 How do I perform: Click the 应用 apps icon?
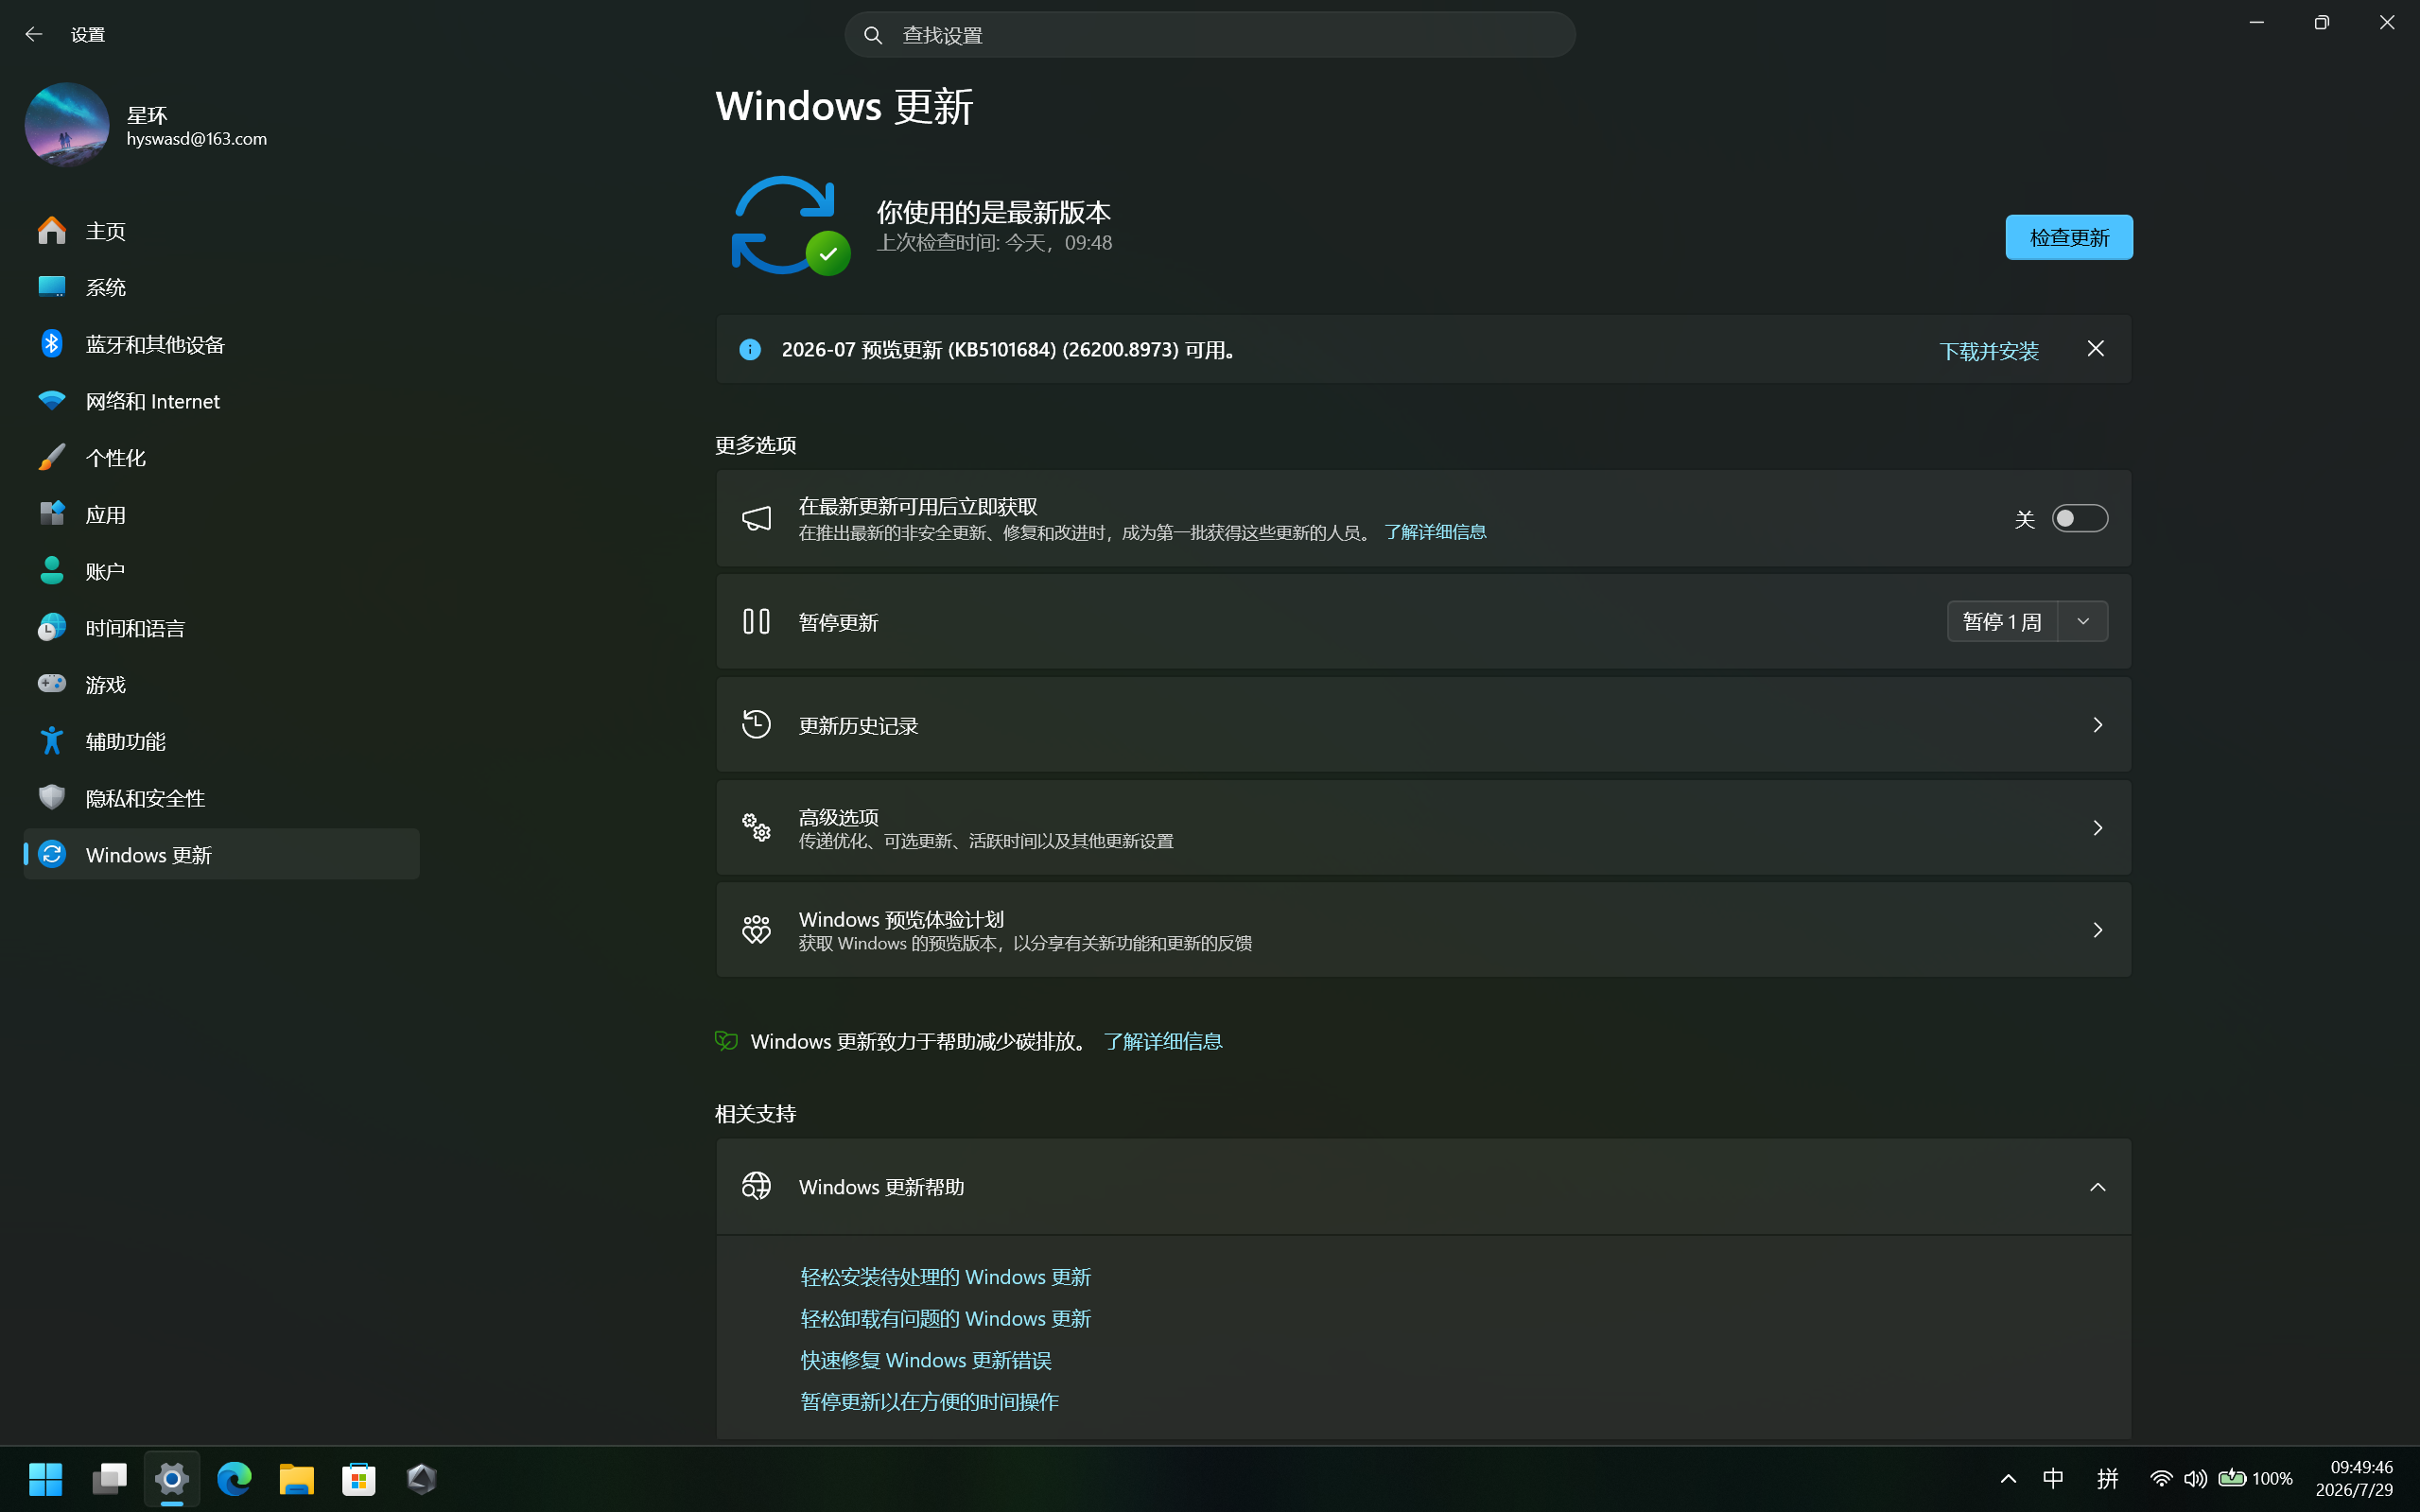coord(51,514)
